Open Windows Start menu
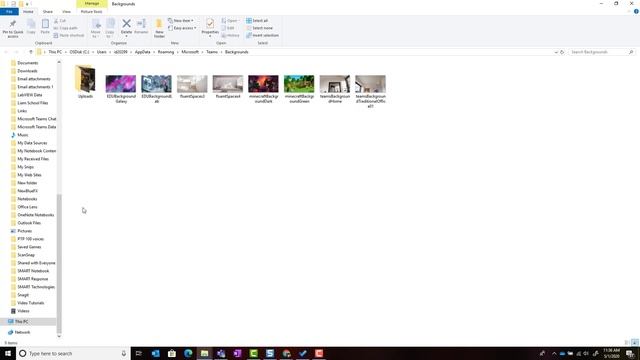The width and height of the screenshot is (640, 360). tap(8, 353)
